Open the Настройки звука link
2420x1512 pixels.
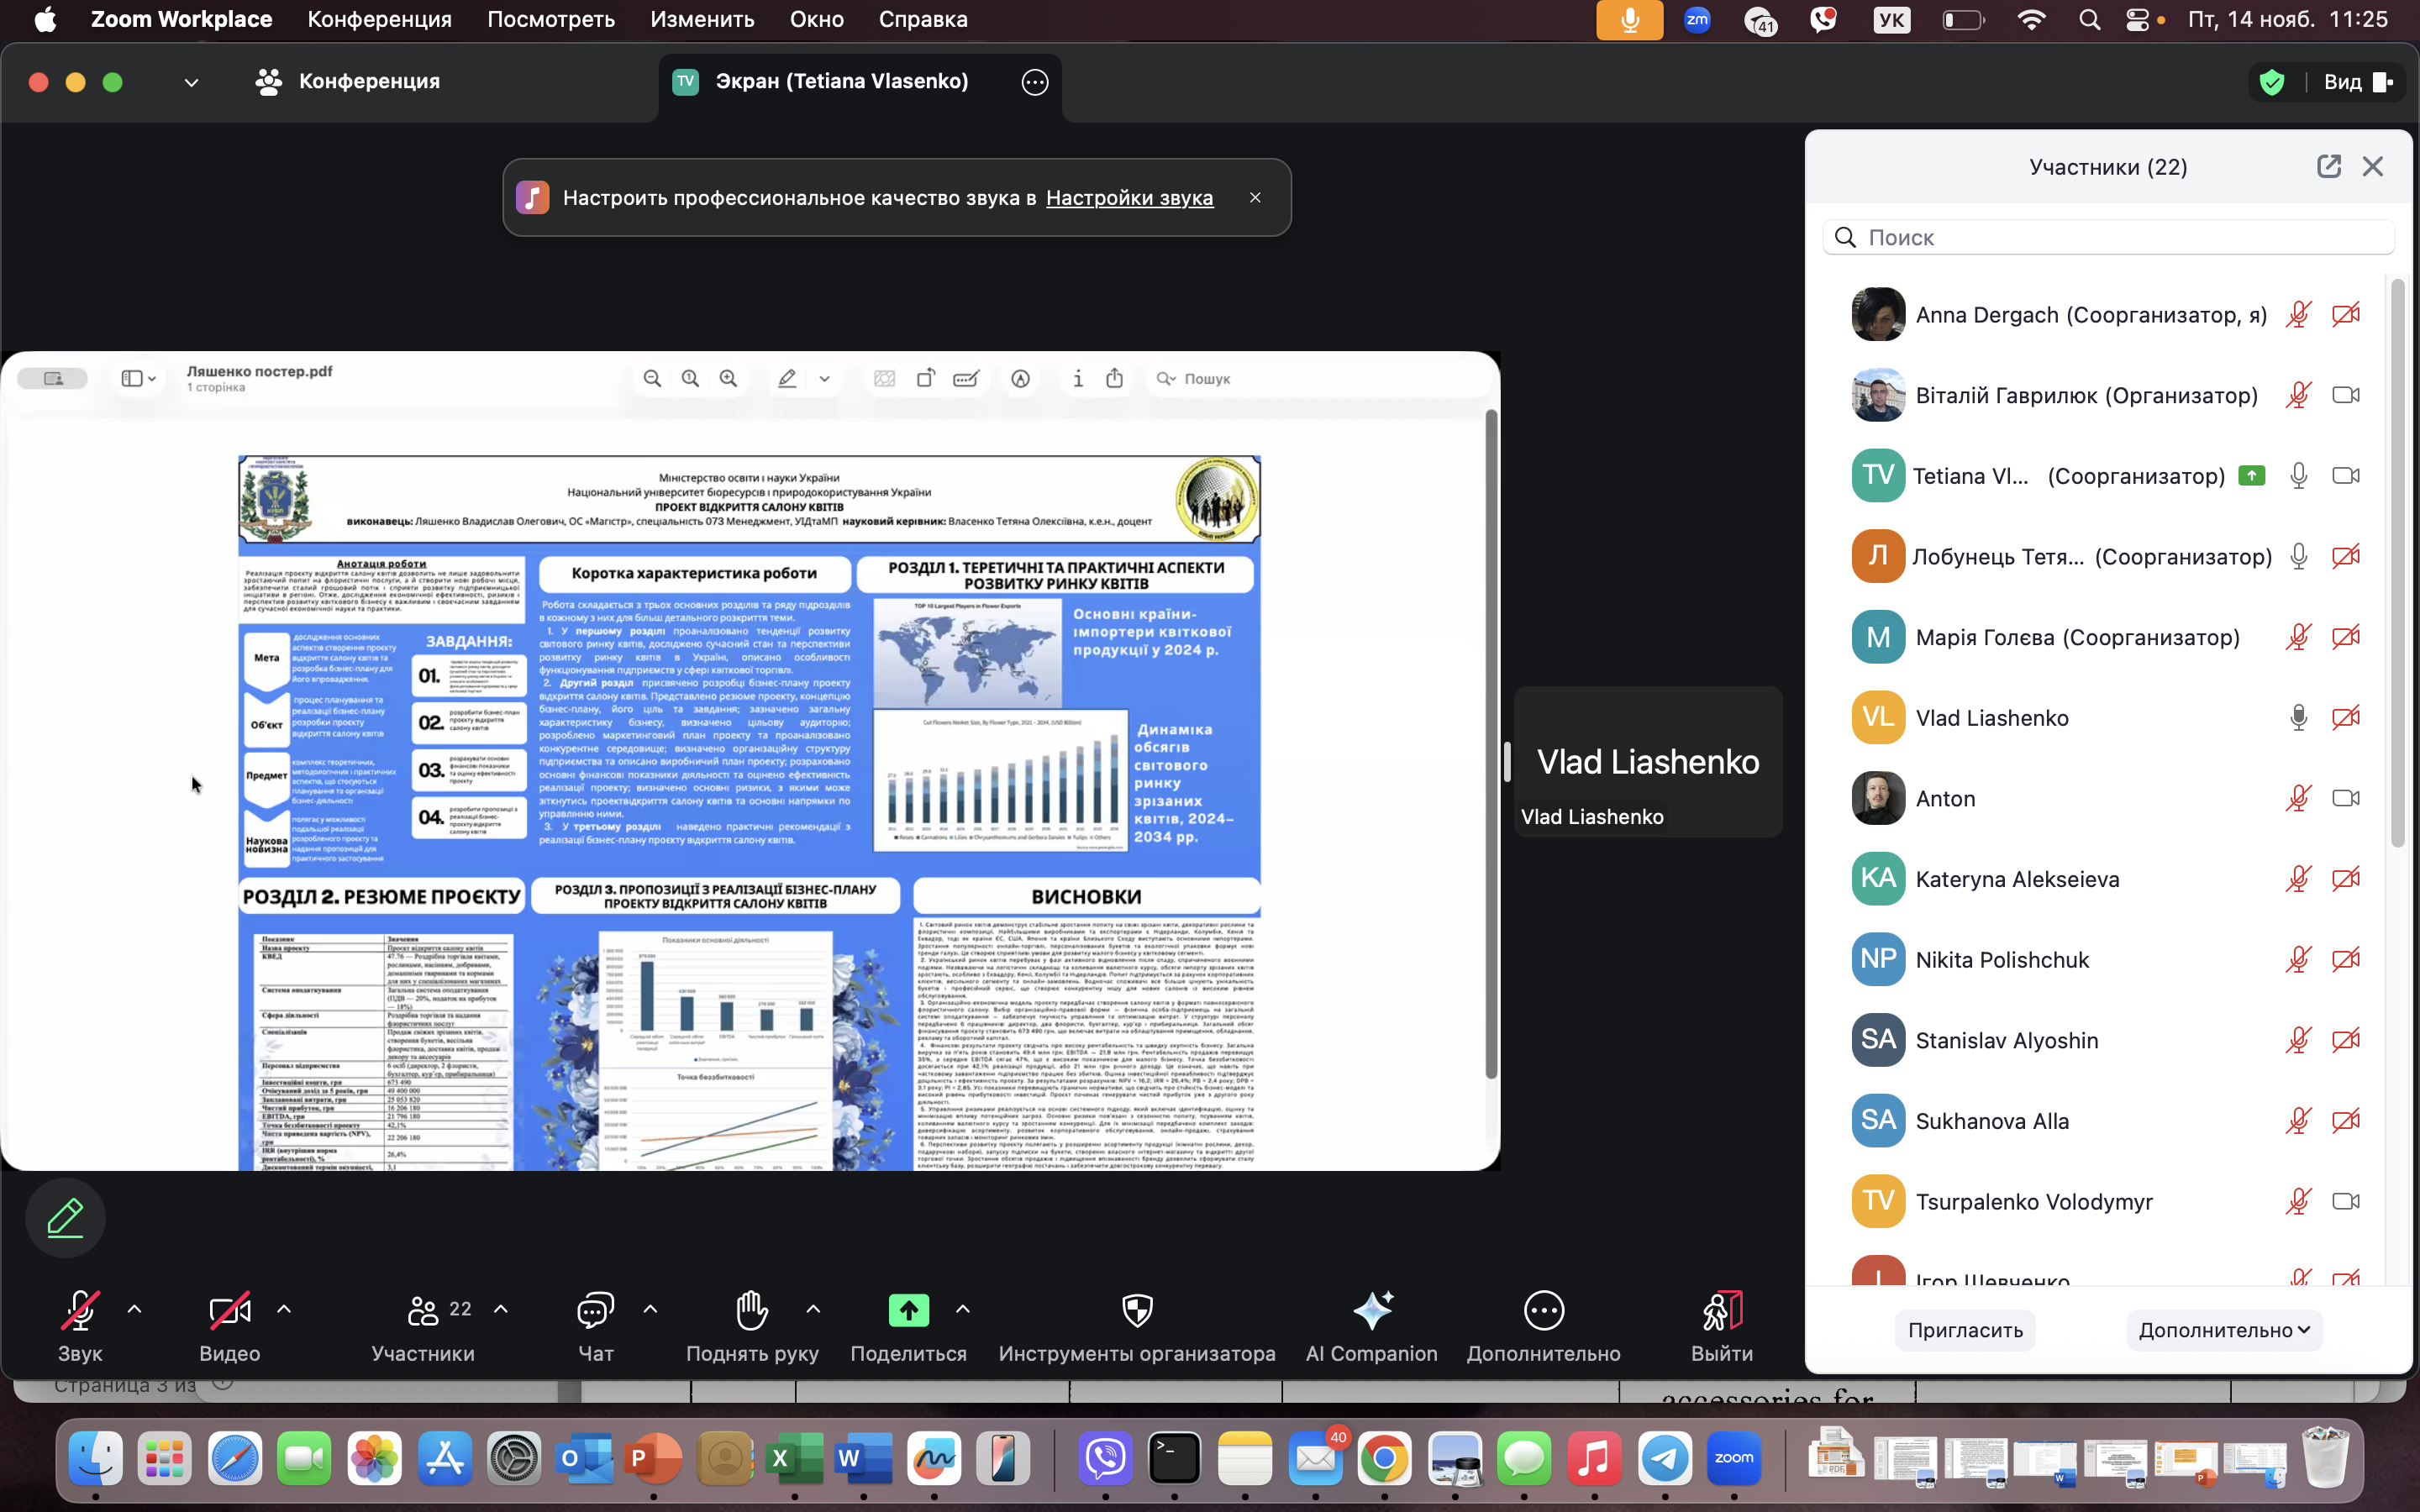click(x=1129, y=198)
